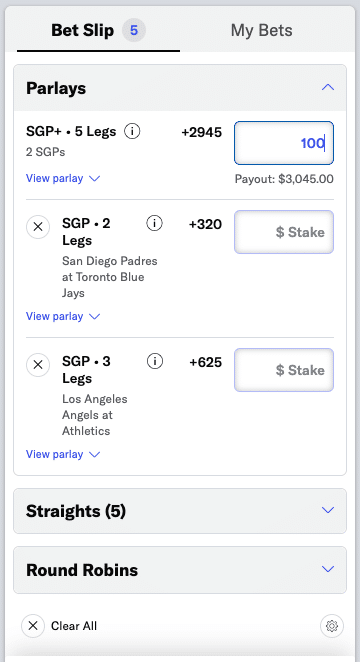Screen dimensions: 360x662
Task: Click the +320 SGP stake field
Action: pyautogui.click(x=284, y=232)
